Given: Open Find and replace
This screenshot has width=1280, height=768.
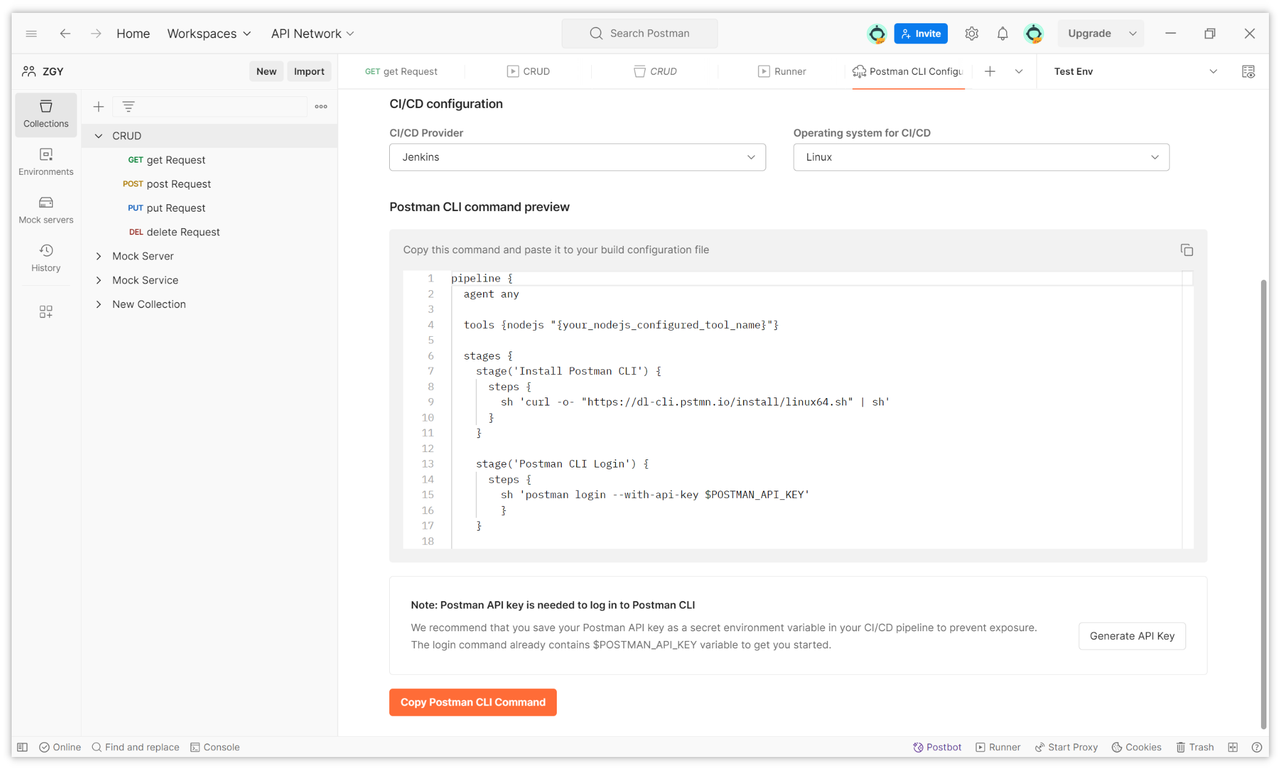Looking at the screenshot, I should pyautogui.click(x=135, y=747).
